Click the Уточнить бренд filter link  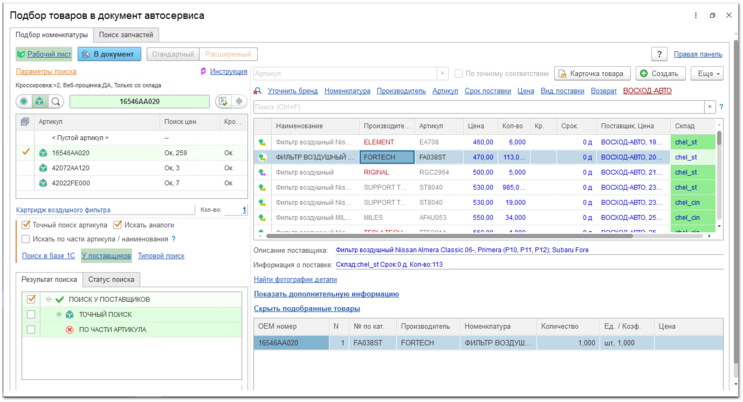293,91
